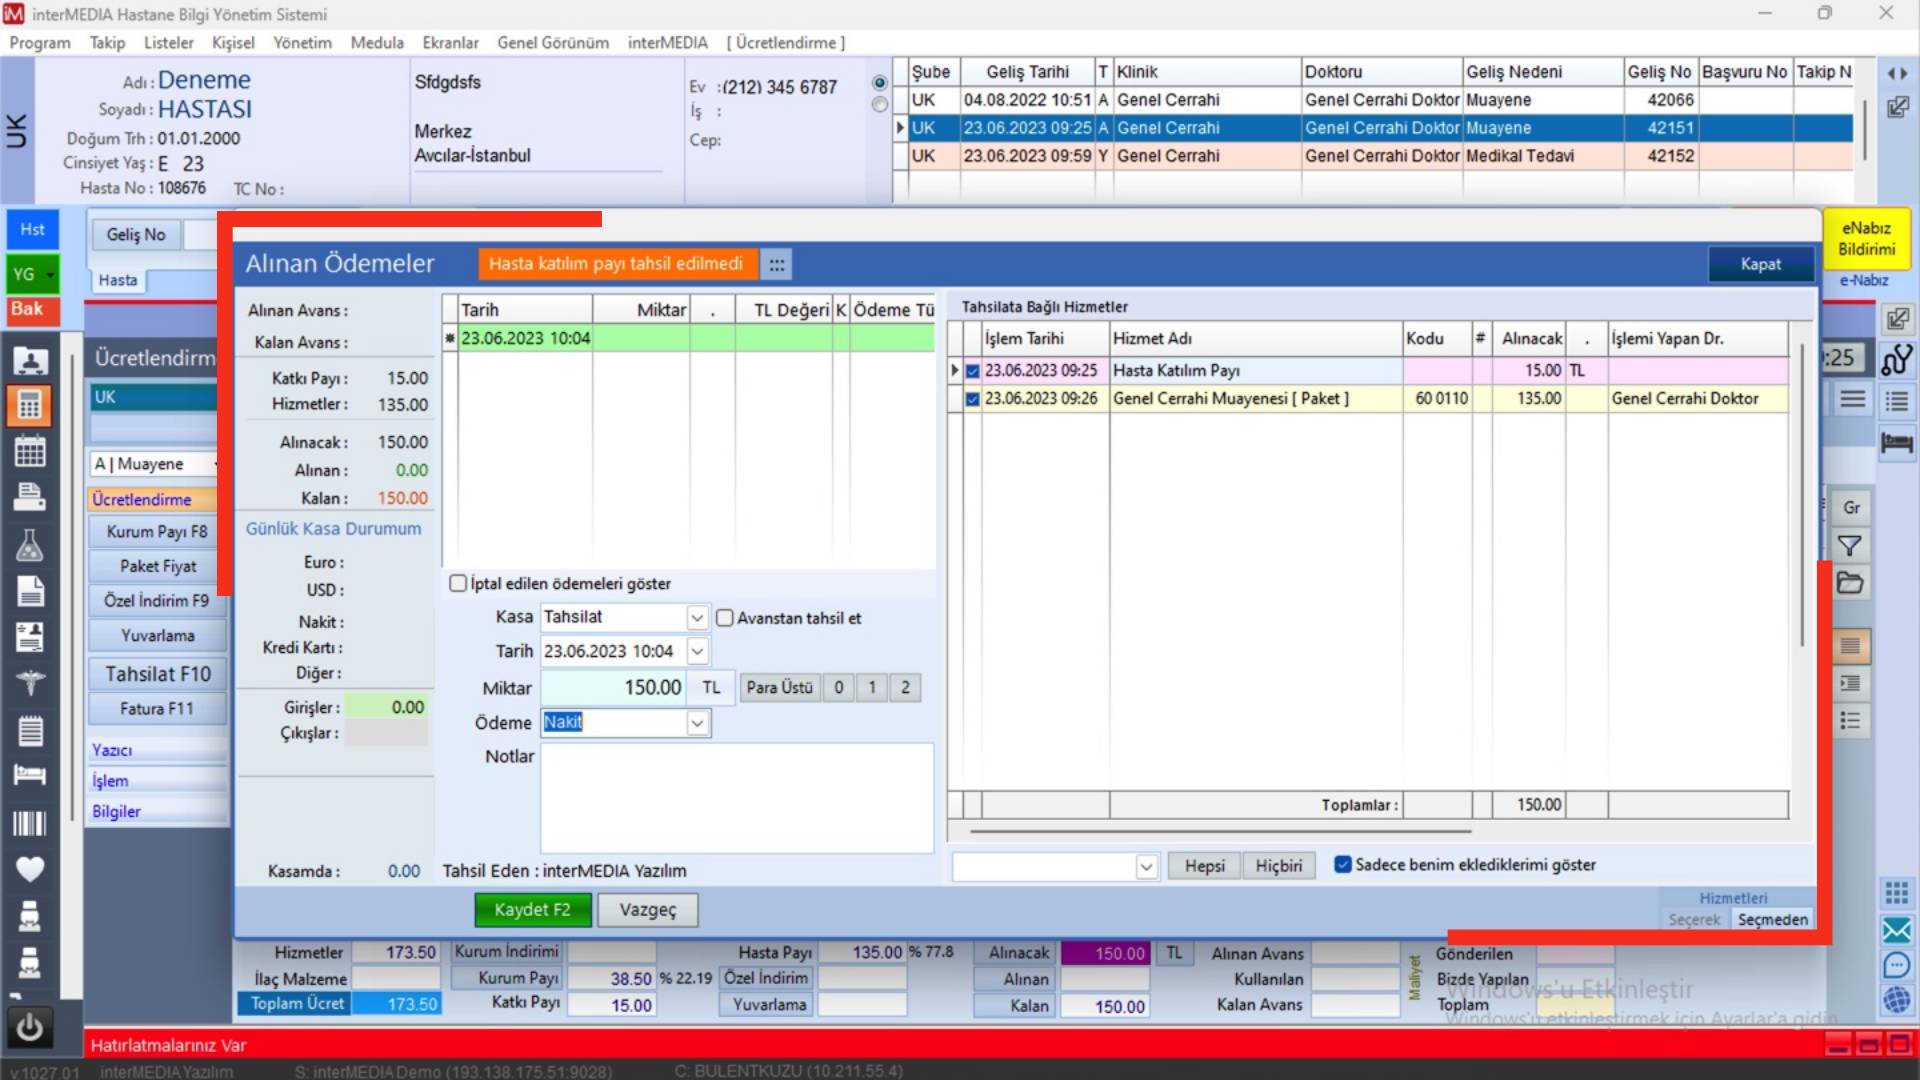Viewport: 1920px width, 1080px height.
Task: Uncheck 'Sadece benim eklediklerimi göster'
Action: (1343, 864)
